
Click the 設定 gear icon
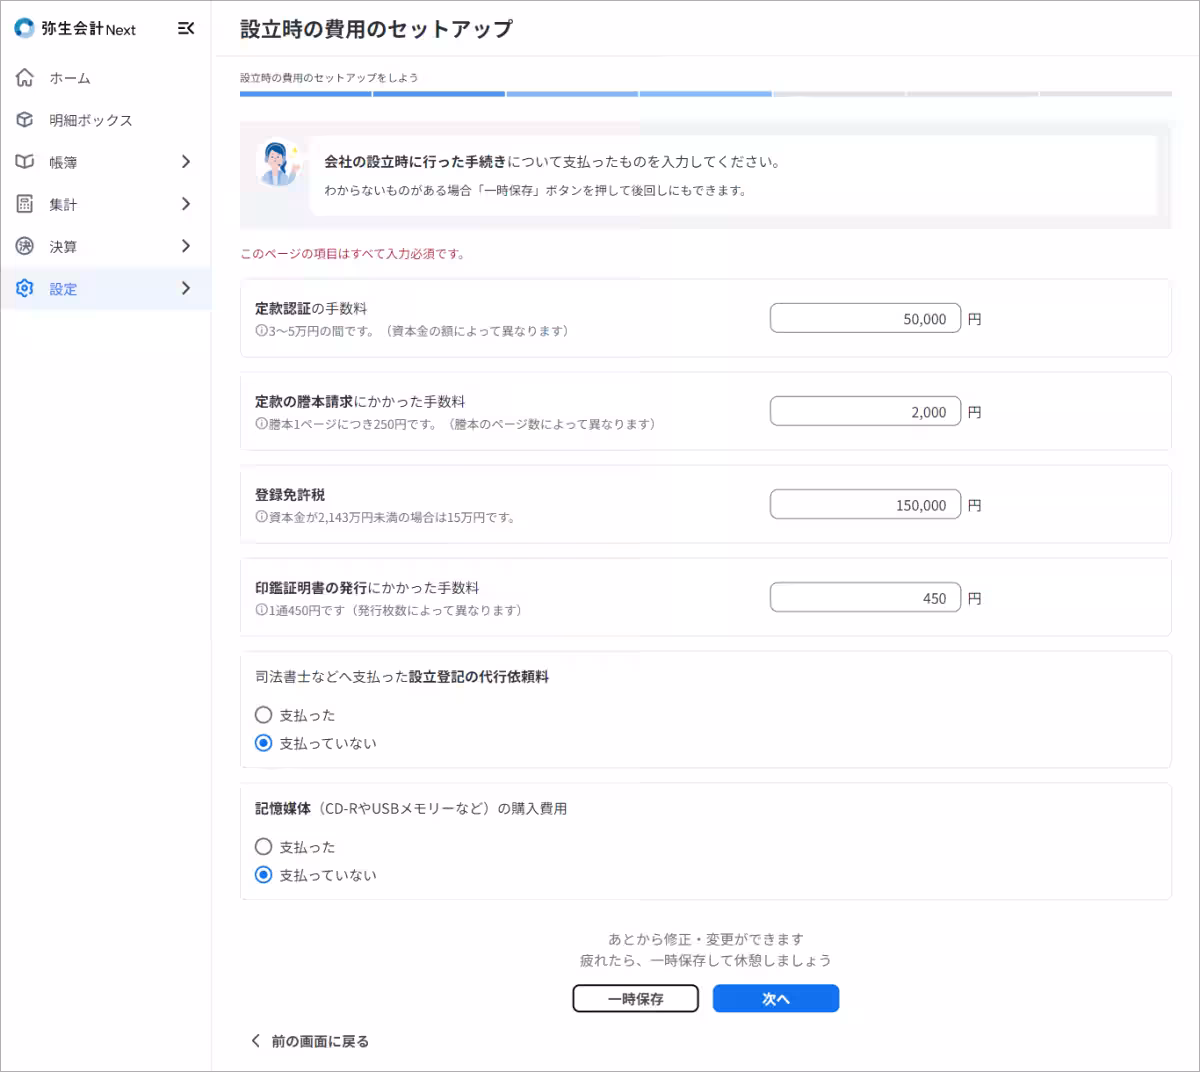[x=23, y=288]
